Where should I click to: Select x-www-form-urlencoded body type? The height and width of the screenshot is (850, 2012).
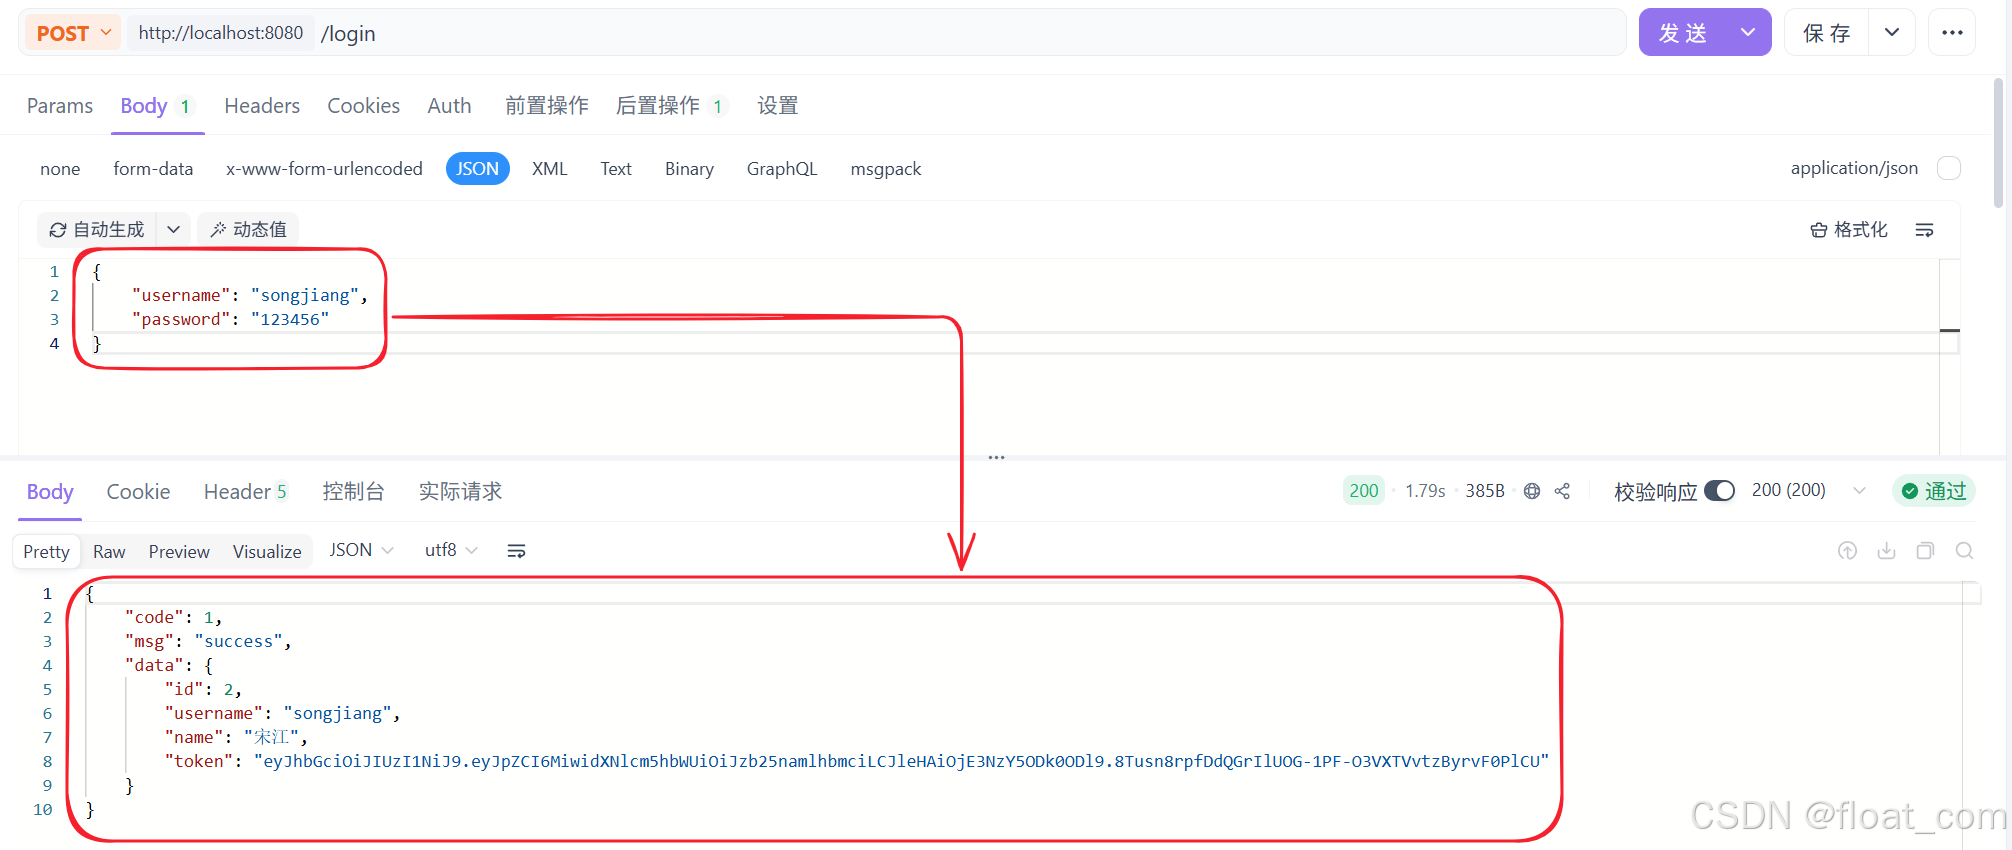[324, 169]
